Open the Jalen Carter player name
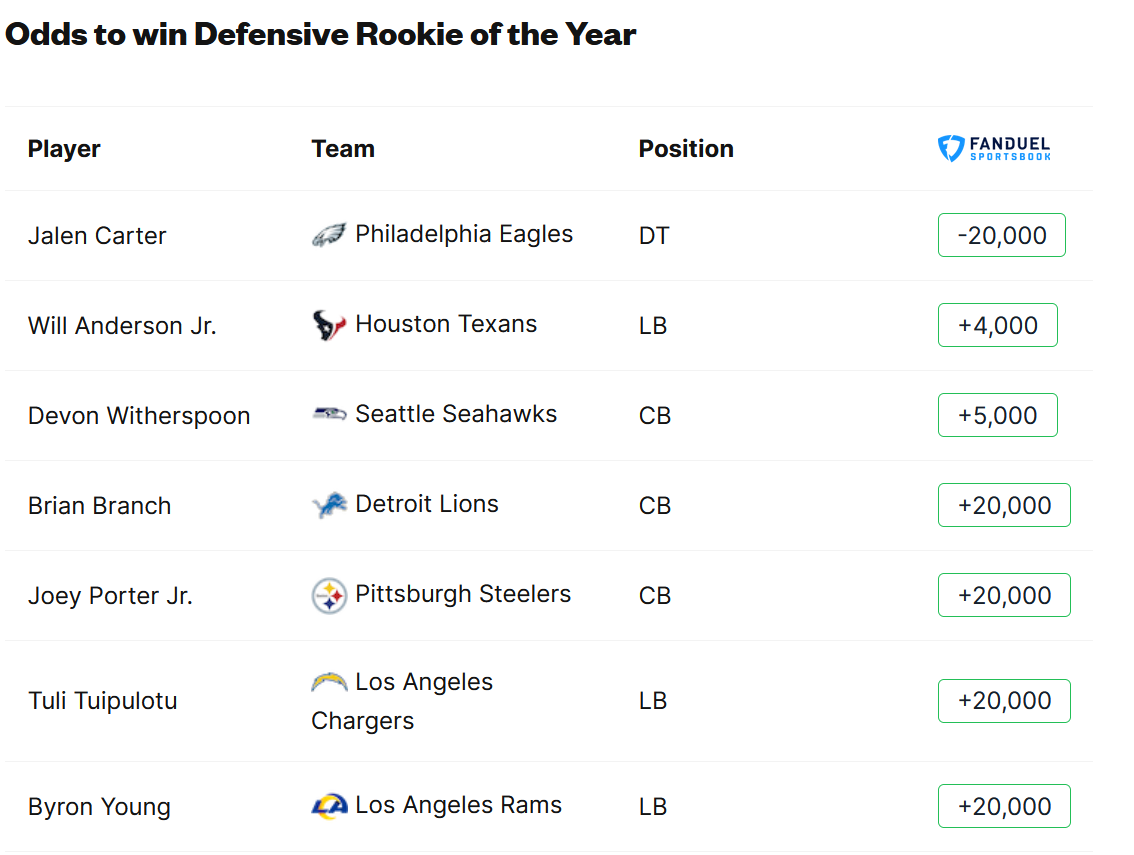 click(x=97, y=236)
